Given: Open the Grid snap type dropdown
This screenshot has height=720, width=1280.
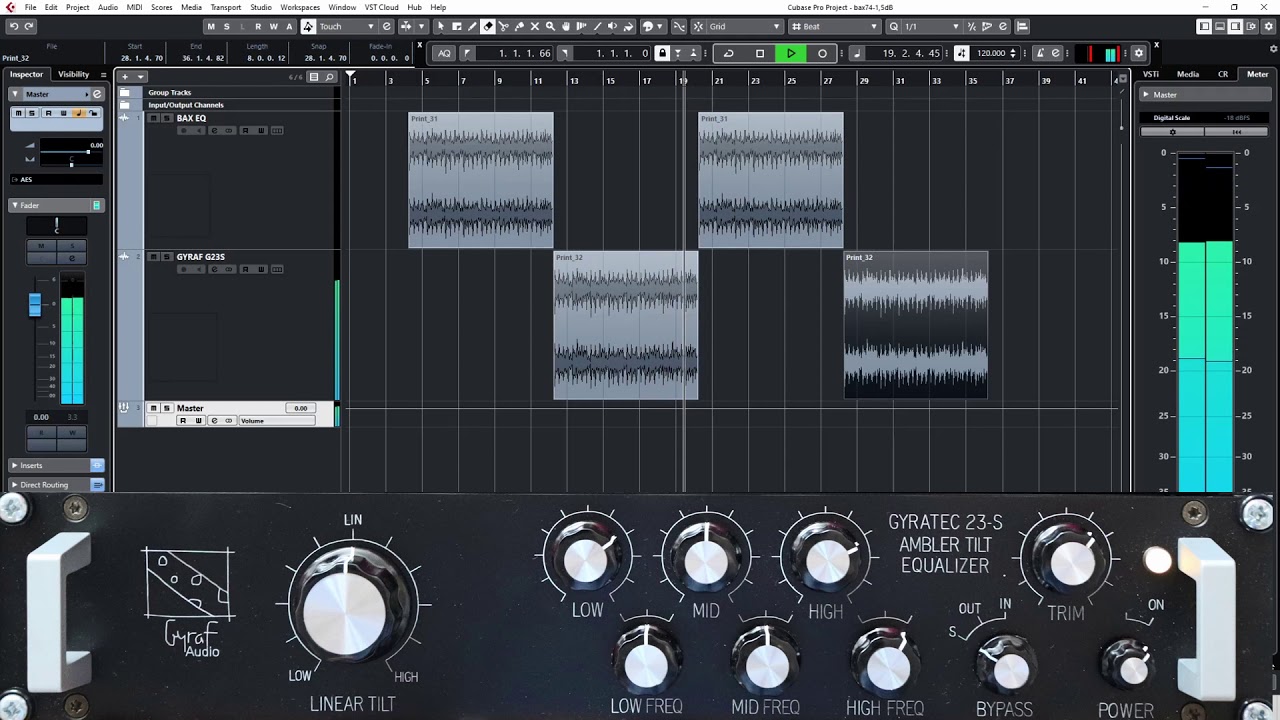Looking at the screenshot, I should pos(744,26).
